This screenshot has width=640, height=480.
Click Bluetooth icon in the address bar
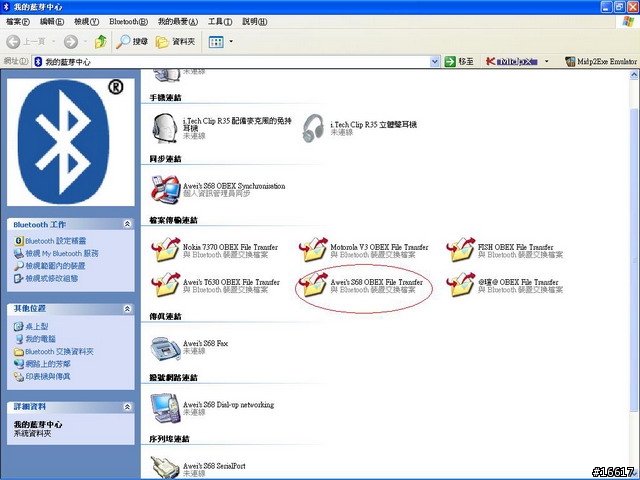38,62
